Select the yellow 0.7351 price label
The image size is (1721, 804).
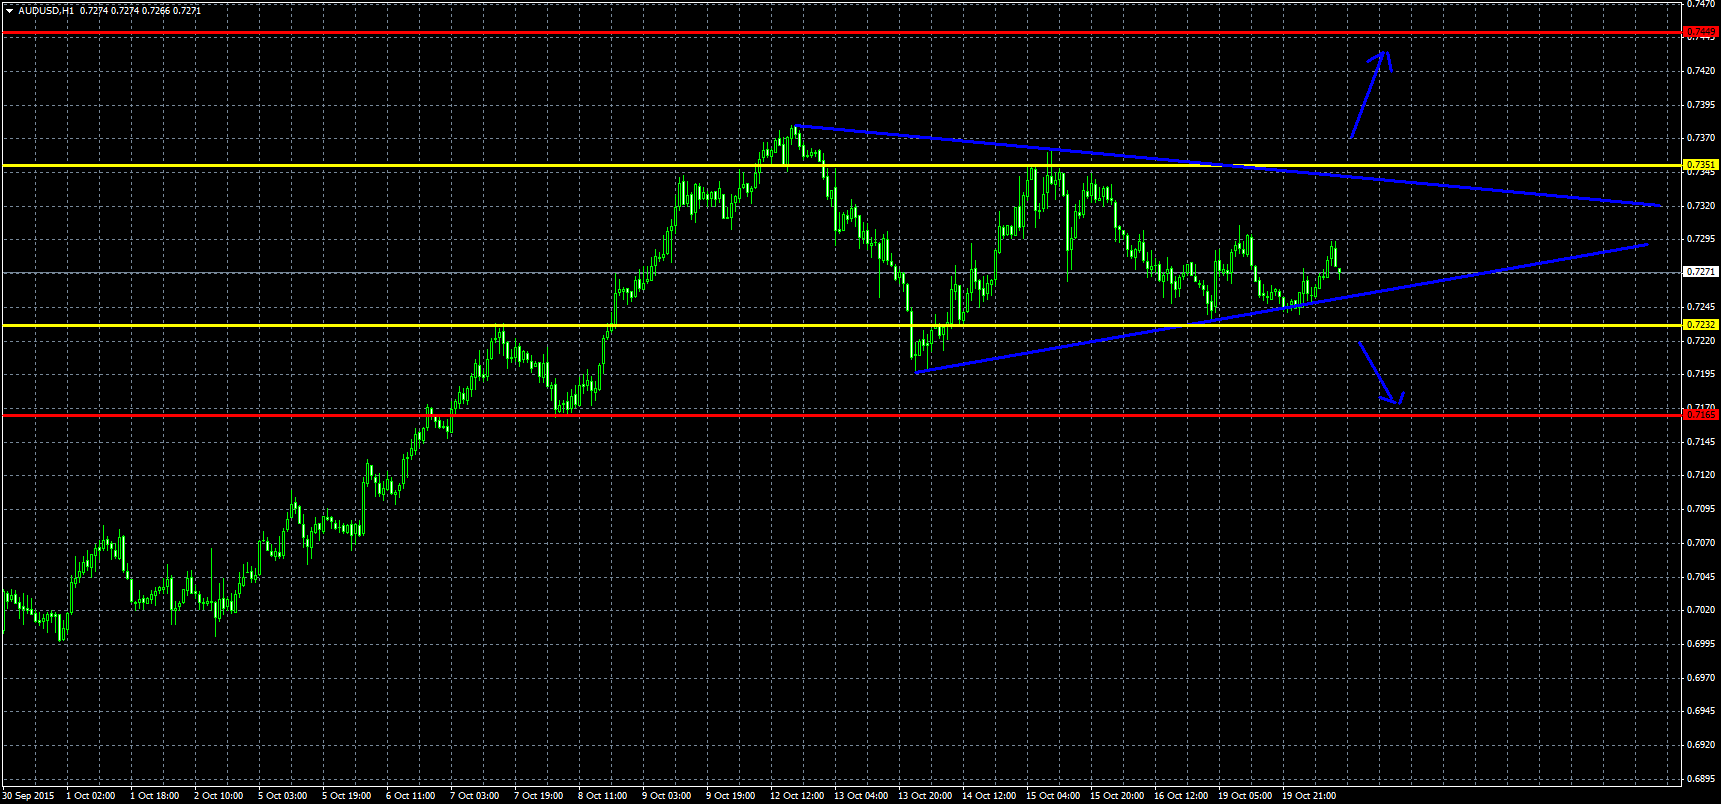click(x=1701, y=165)
